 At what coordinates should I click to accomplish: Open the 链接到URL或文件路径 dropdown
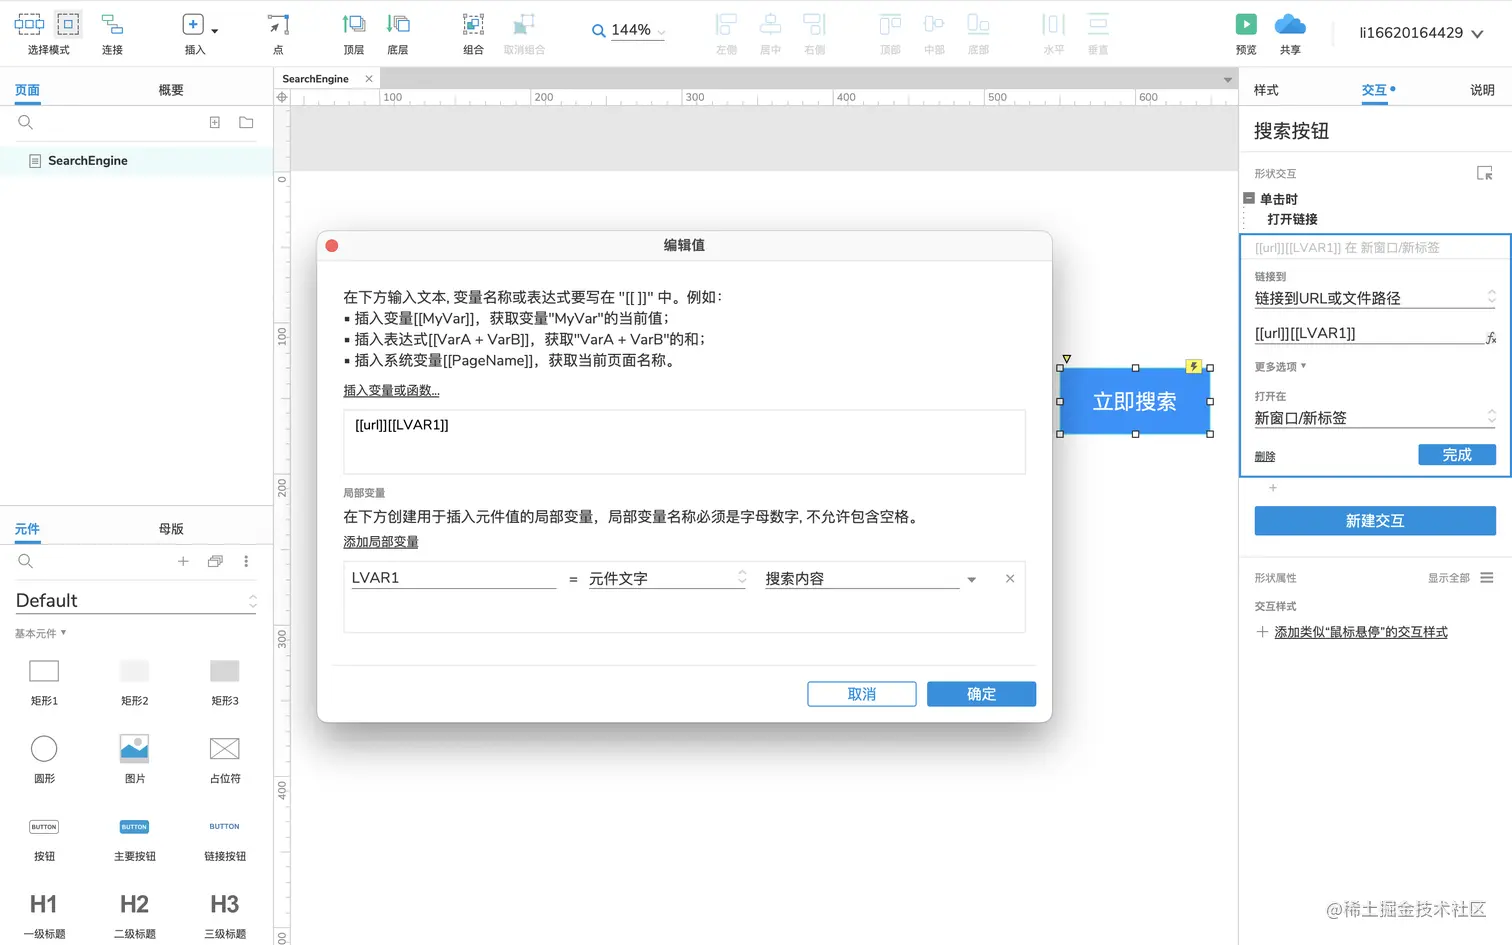click(1375, 298)
